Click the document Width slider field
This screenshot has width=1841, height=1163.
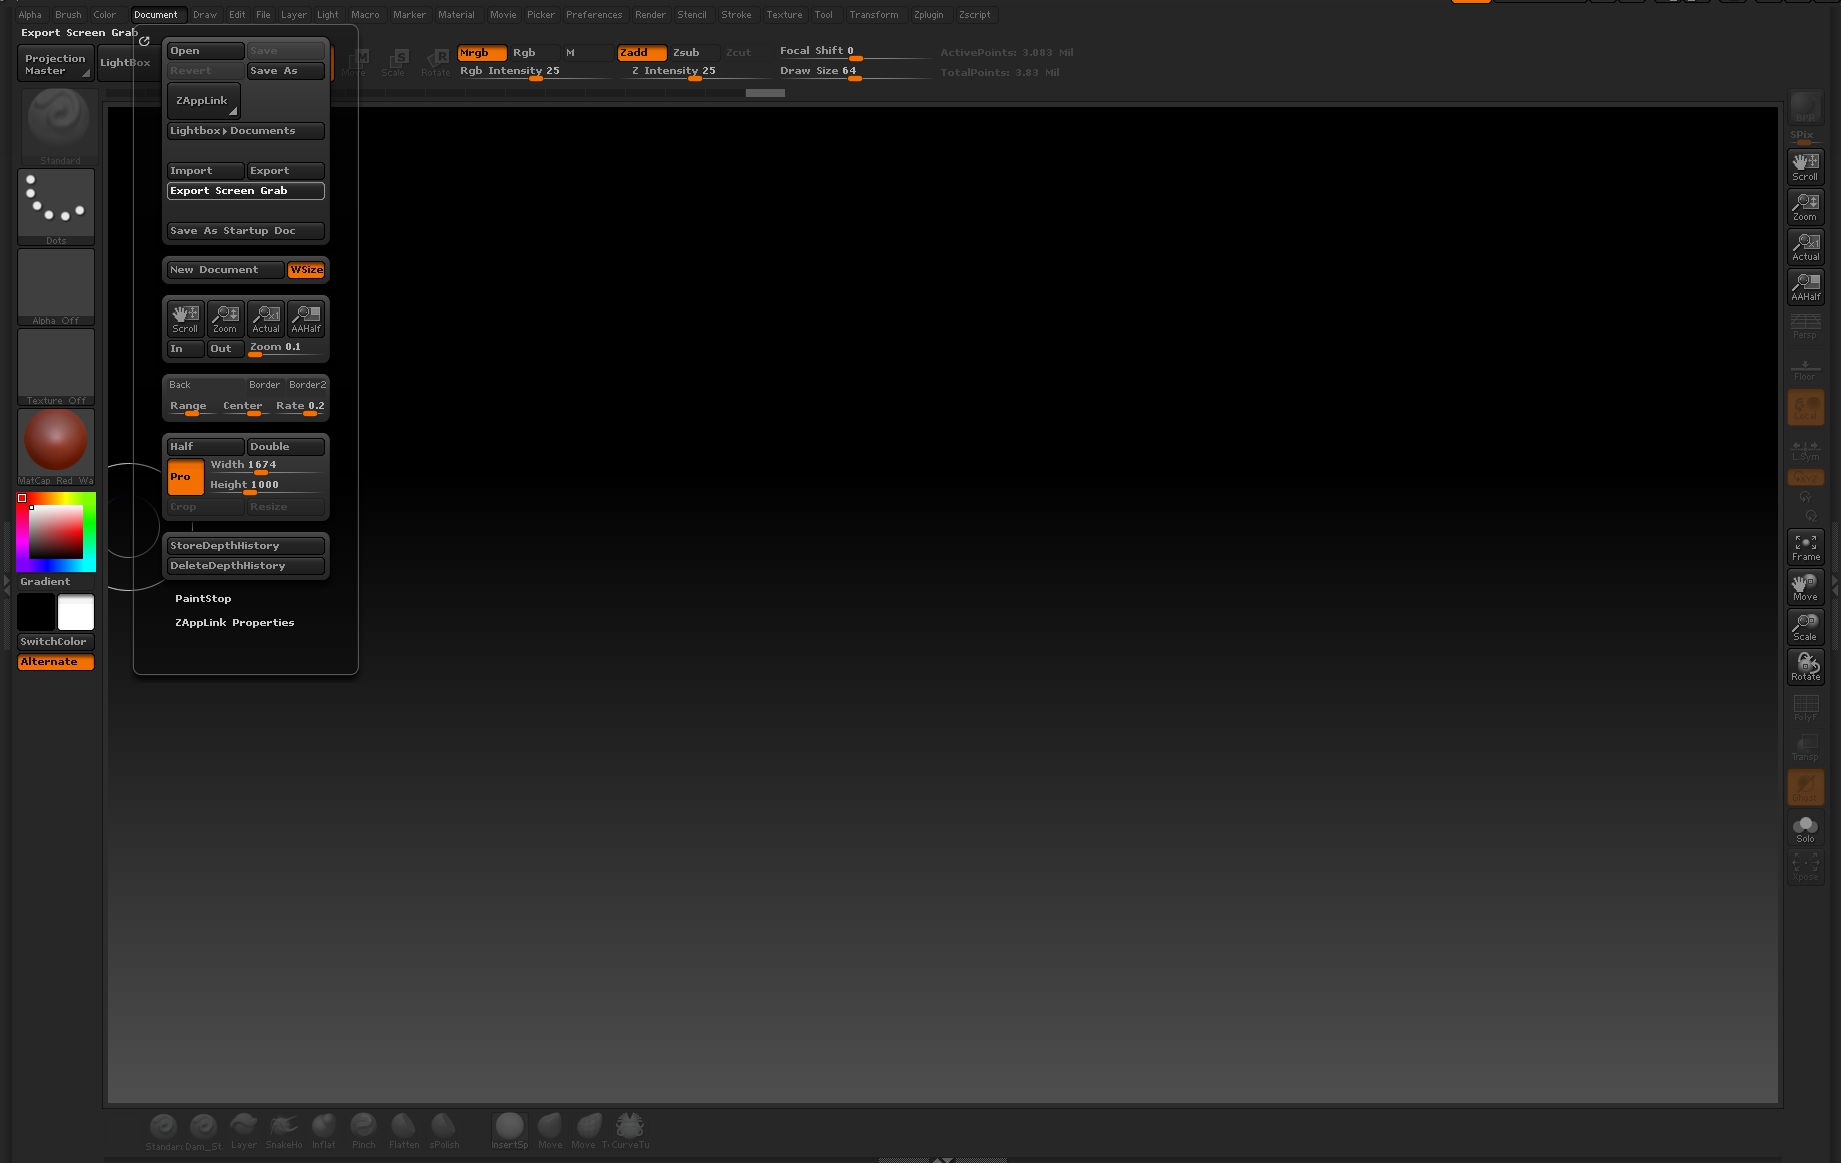point(266,466)
